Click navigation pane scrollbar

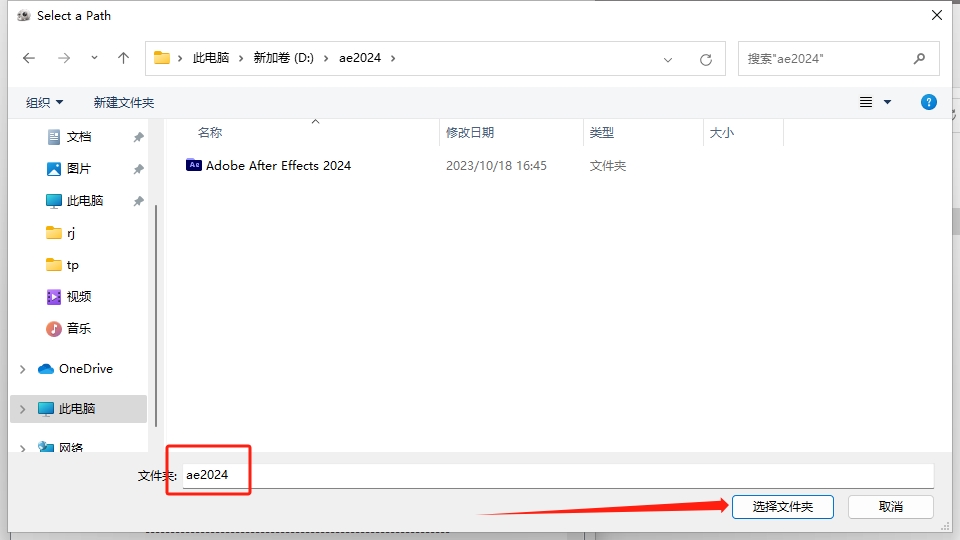coord(156,315)
